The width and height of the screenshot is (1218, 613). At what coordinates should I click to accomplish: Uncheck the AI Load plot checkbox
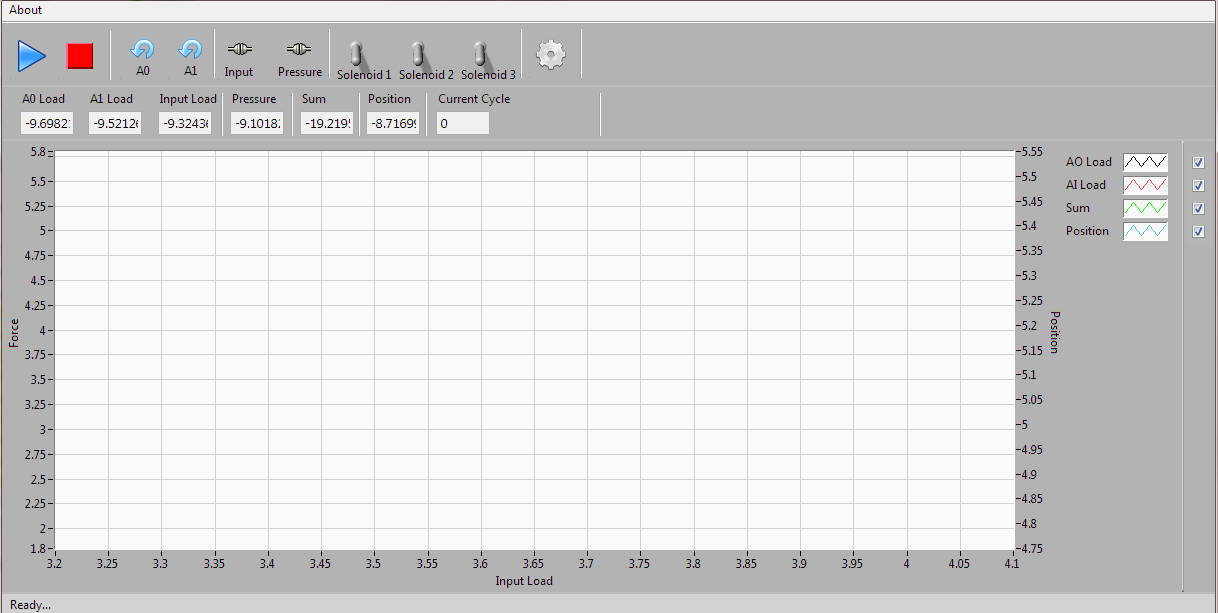(1199, 185)
